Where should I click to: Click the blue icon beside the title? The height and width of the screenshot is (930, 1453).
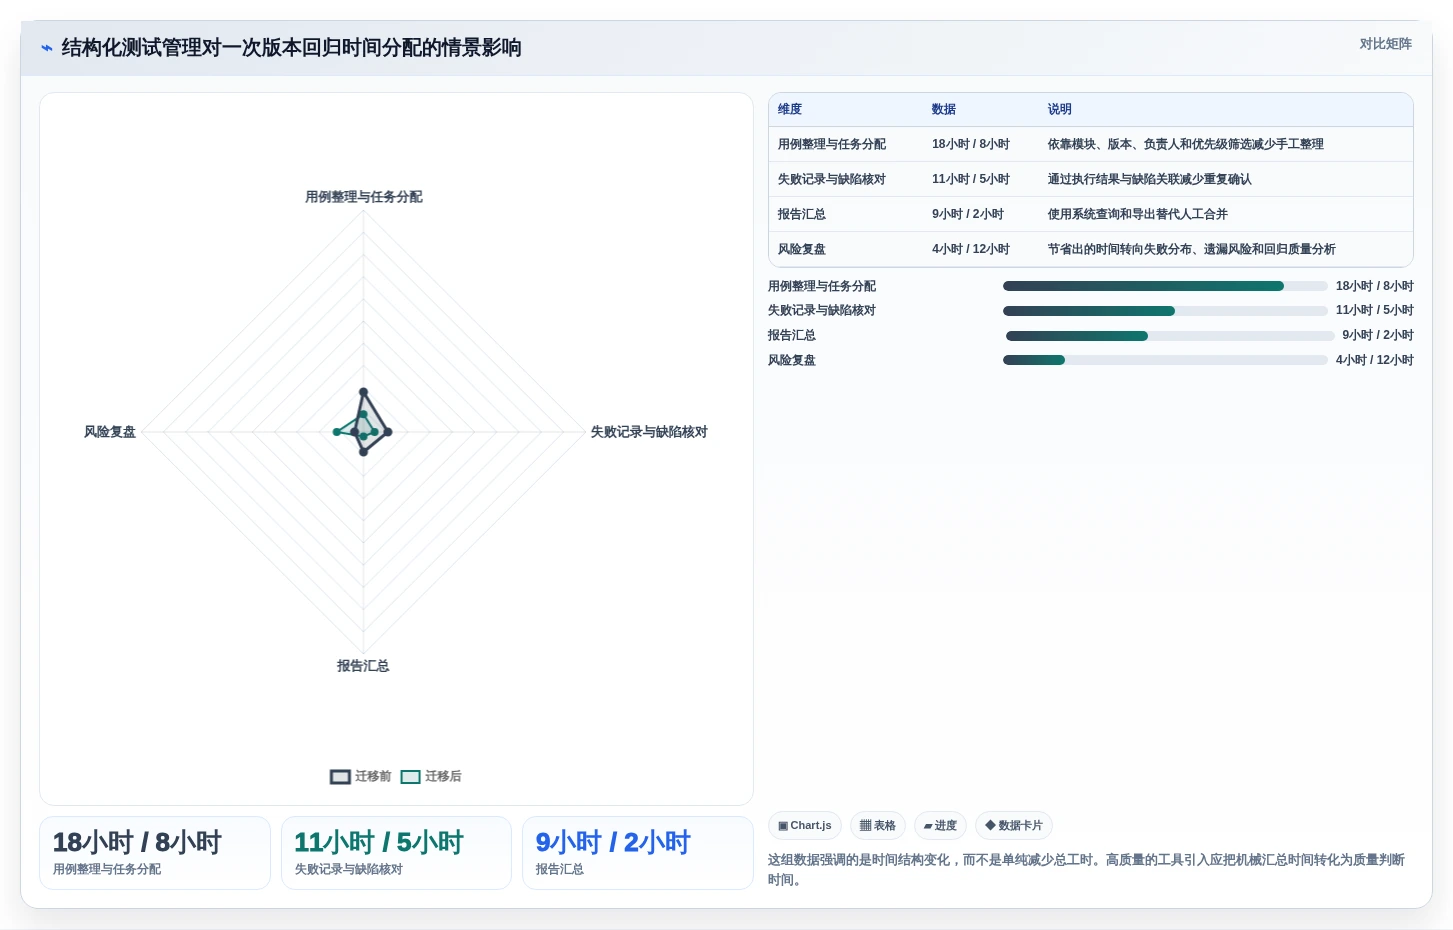46,48
